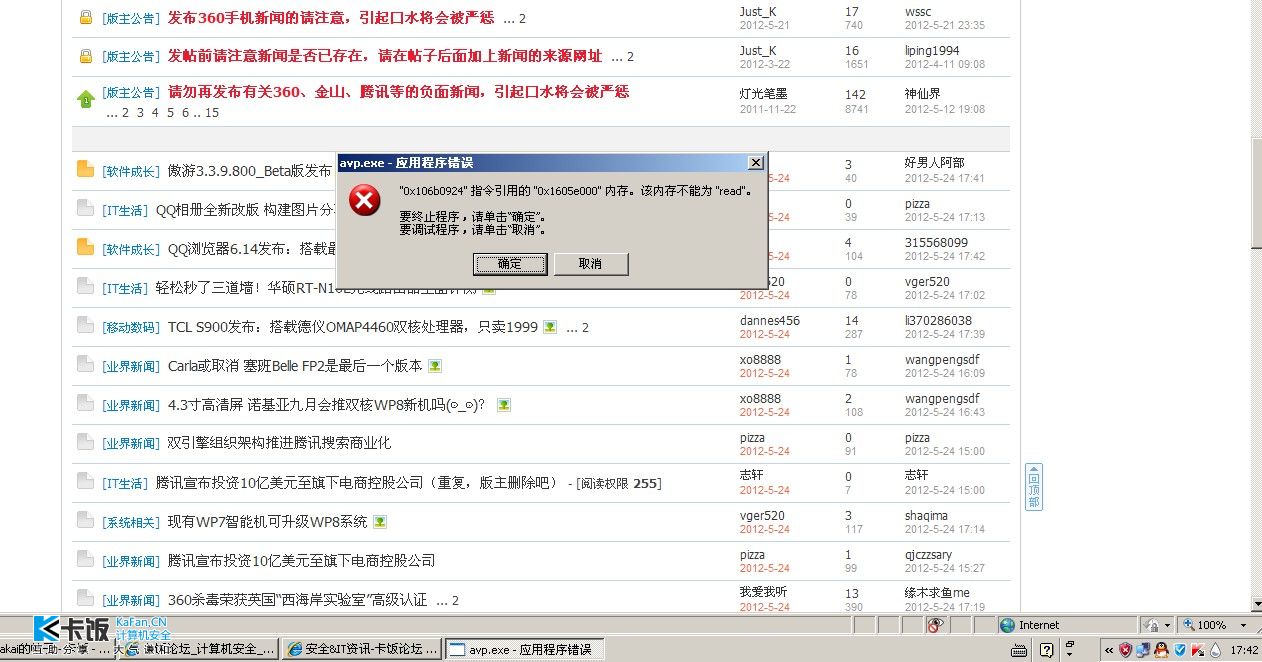Open the Carla或取消 塞班Belle FP2 thread

pos(295,366)
